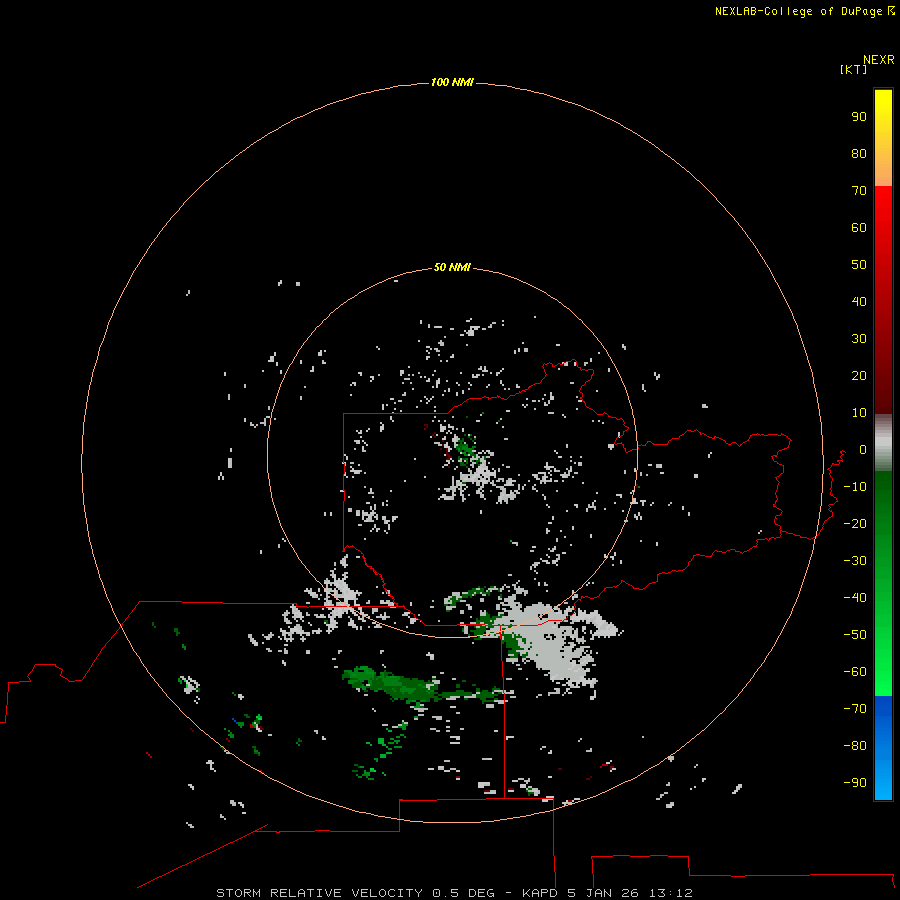Click the 50 value on the velocity scale

[x=859, y=265]
